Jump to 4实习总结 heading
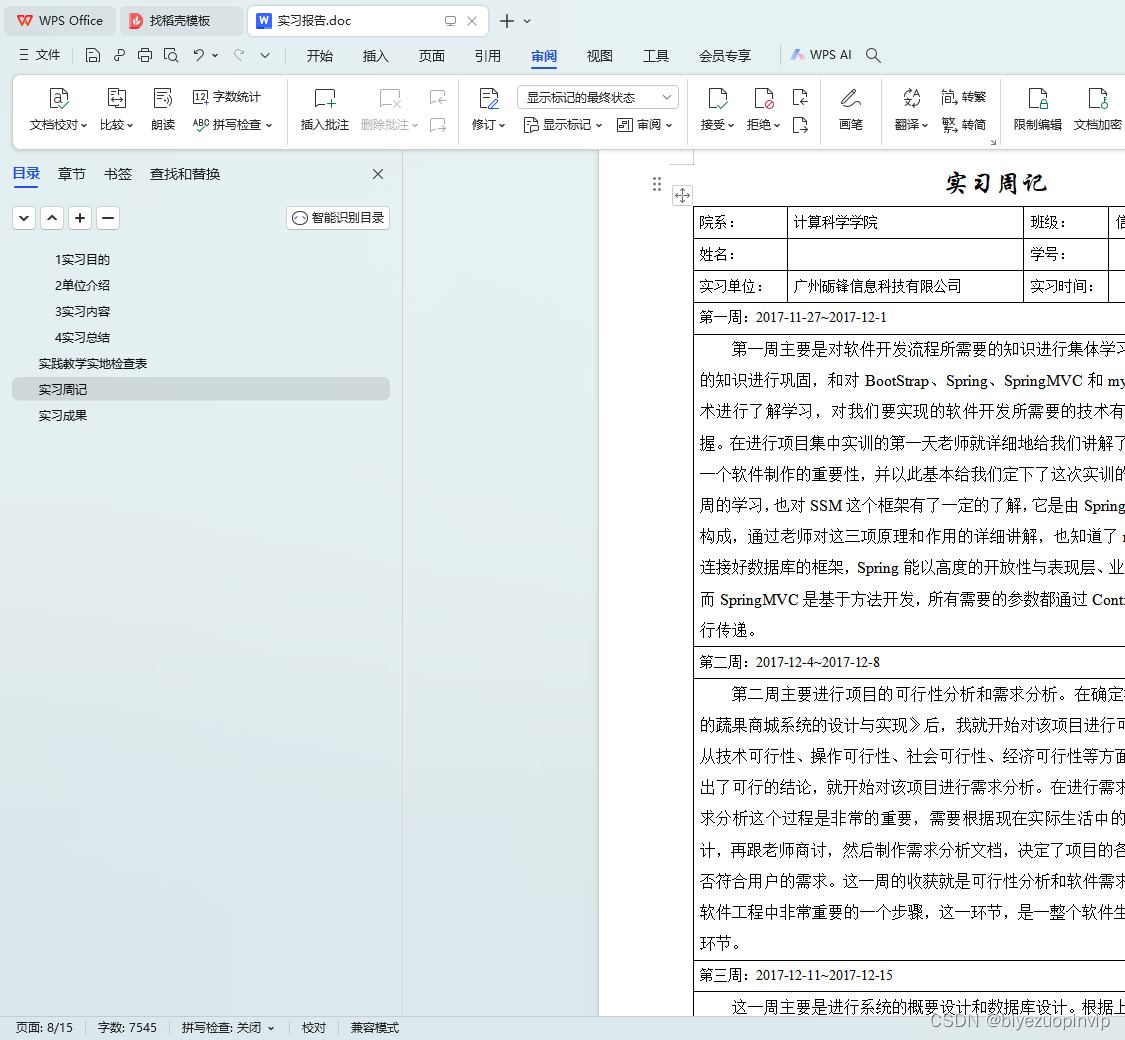1125x1040 pixels. coord(83,337)
